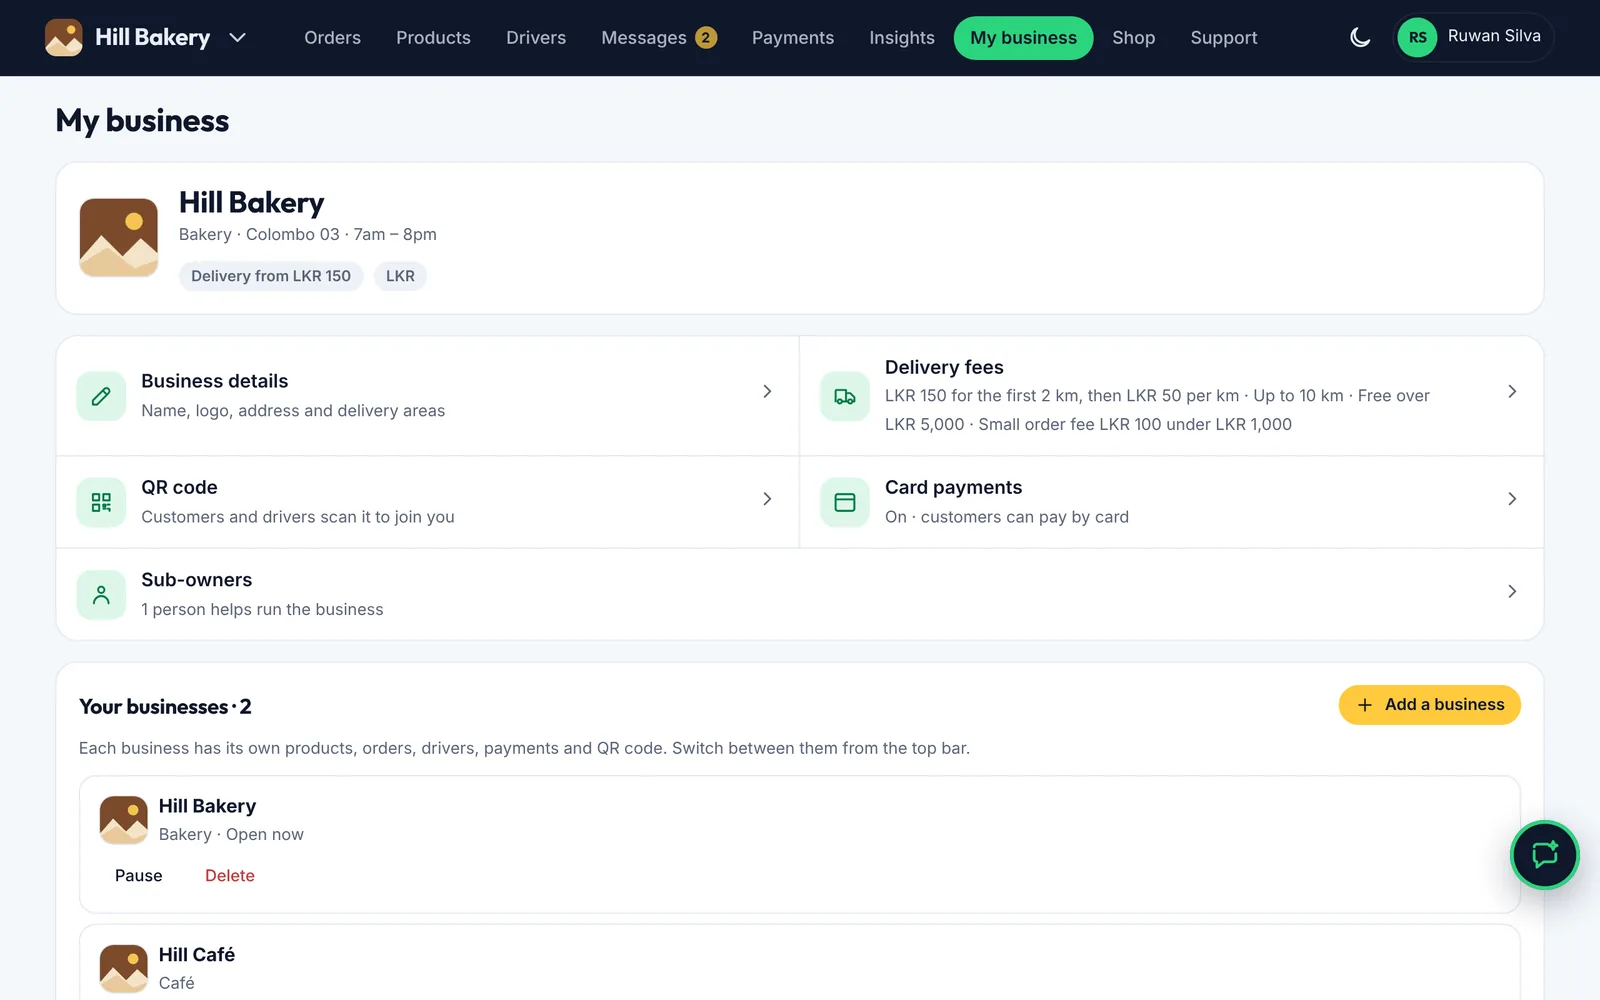Click the Hill Café thumbnail image
Viewport: 1600px width, 1000px height.
124,968
